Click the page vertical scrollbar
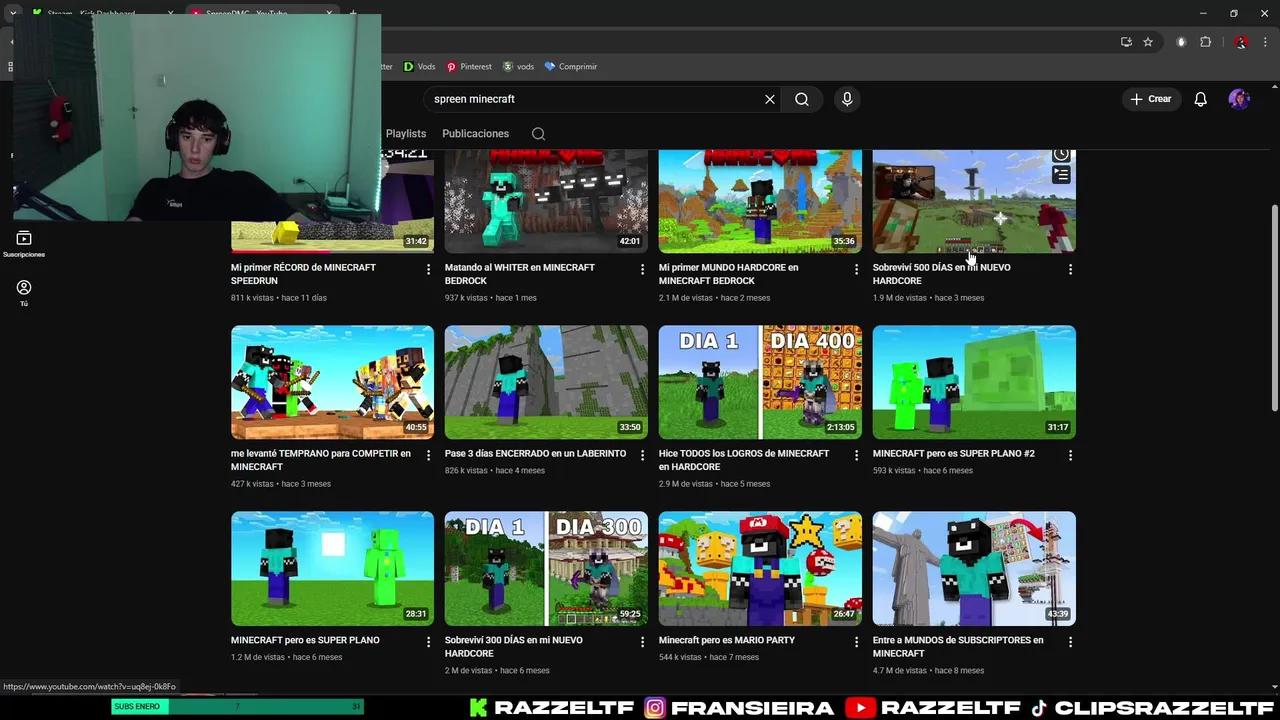This screenshot has height=720, width=1280. coord(1274,307)
